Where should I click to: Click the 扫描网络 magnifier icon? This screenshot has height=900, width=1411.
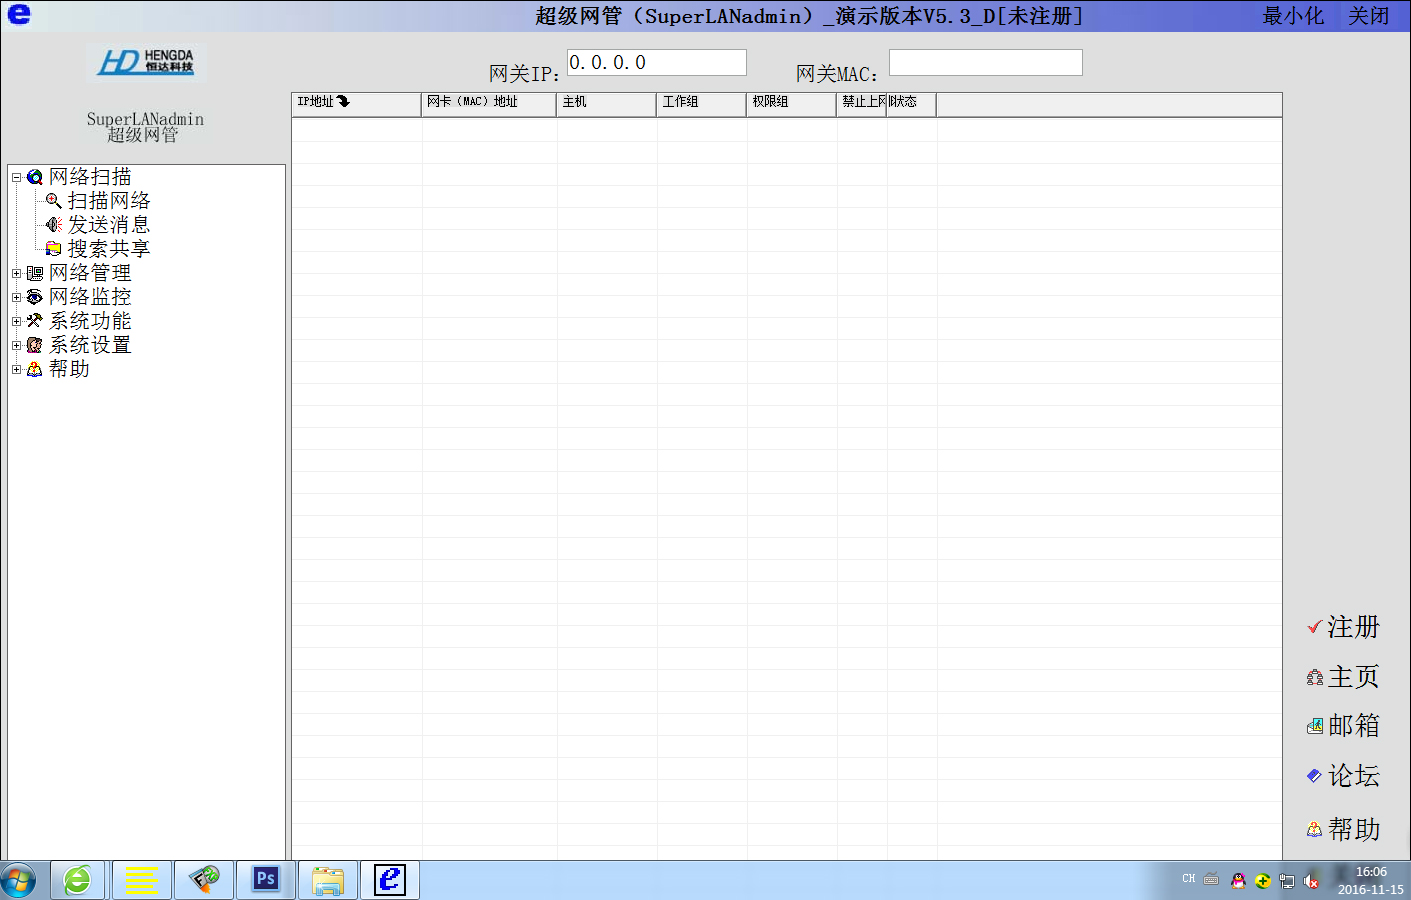click(x=54, y=201)
